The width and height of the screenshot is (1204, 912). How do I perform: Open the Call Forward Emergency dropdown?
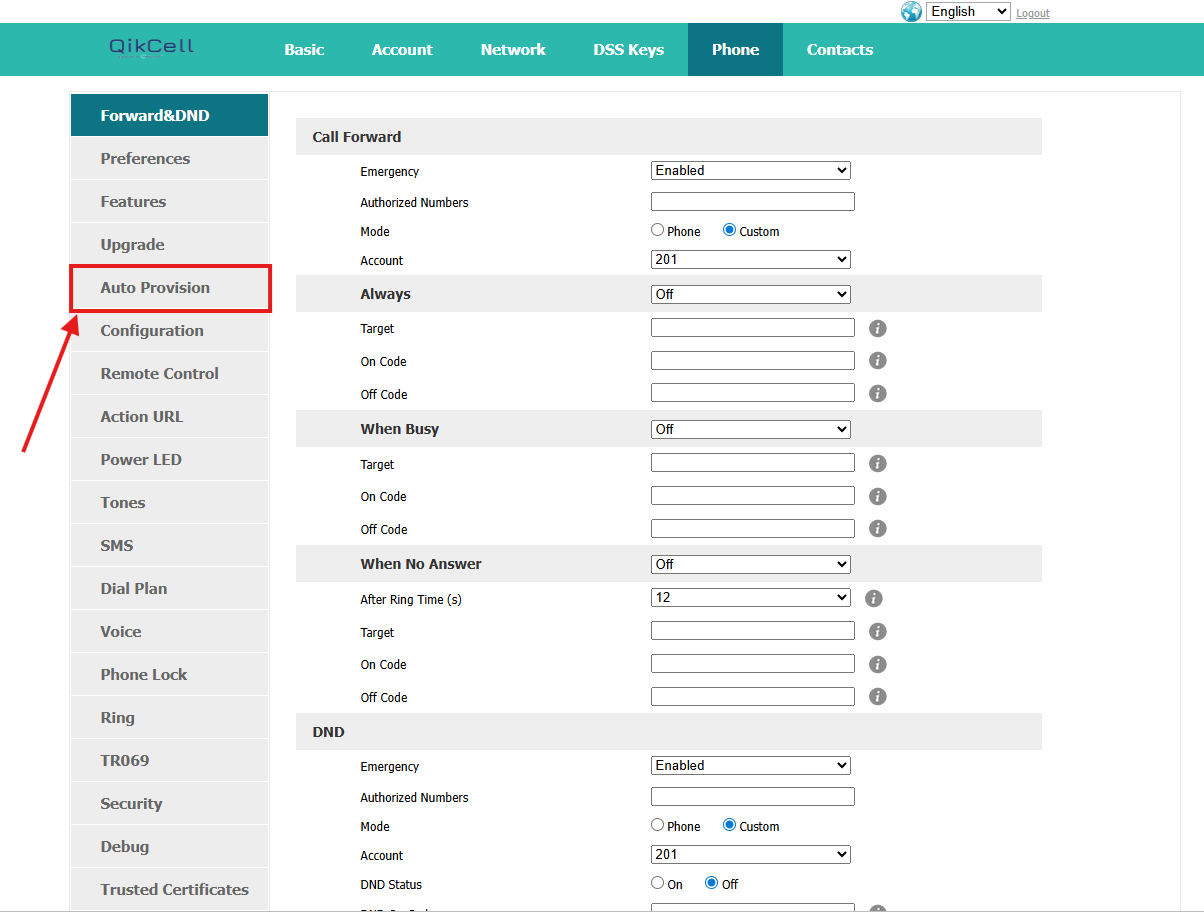[x=750, y=171]
